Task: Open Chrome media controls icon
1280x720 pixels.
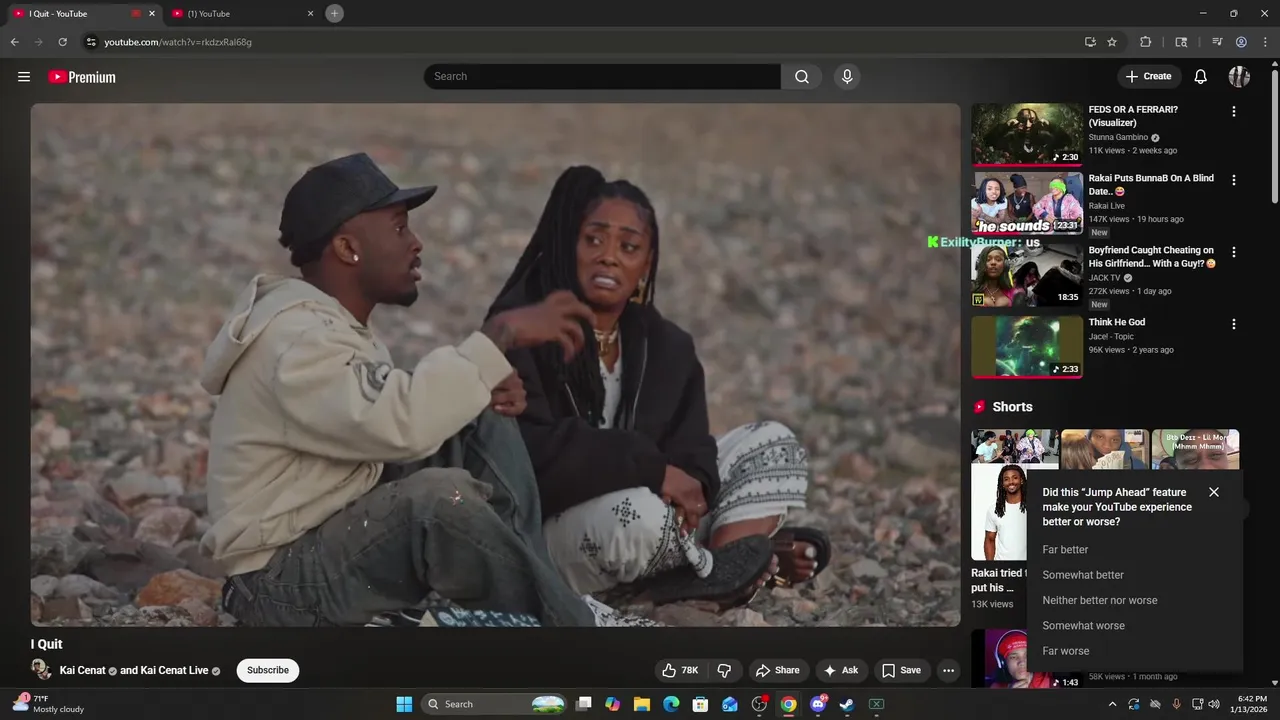Action: coord(1217,42)
